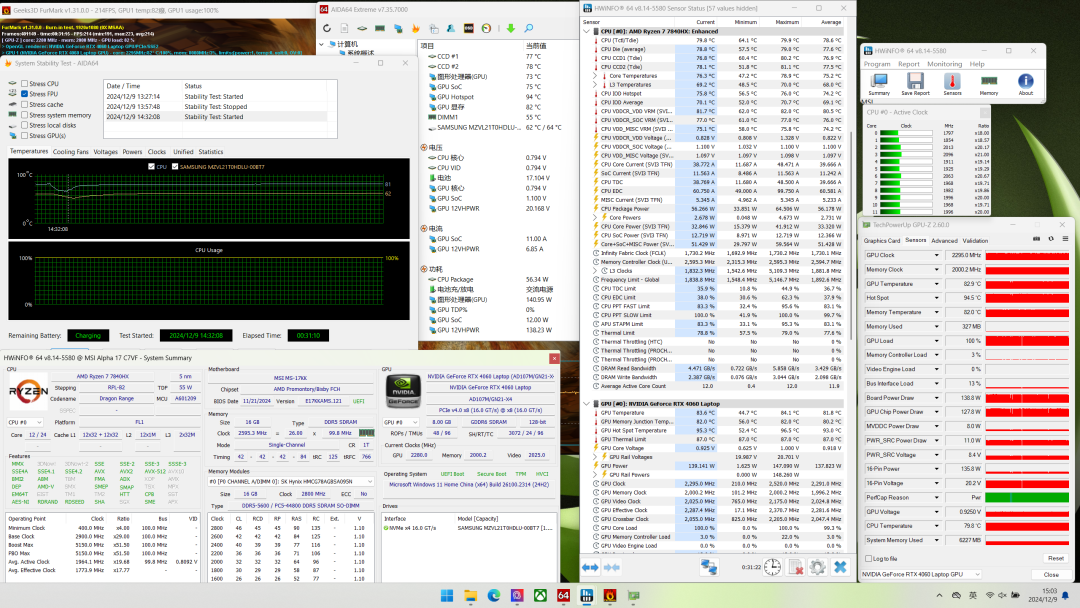Click GPU-Z screenshot camera icon
This screenshot has width=1080, height=608.
[x=1037, y=239]
